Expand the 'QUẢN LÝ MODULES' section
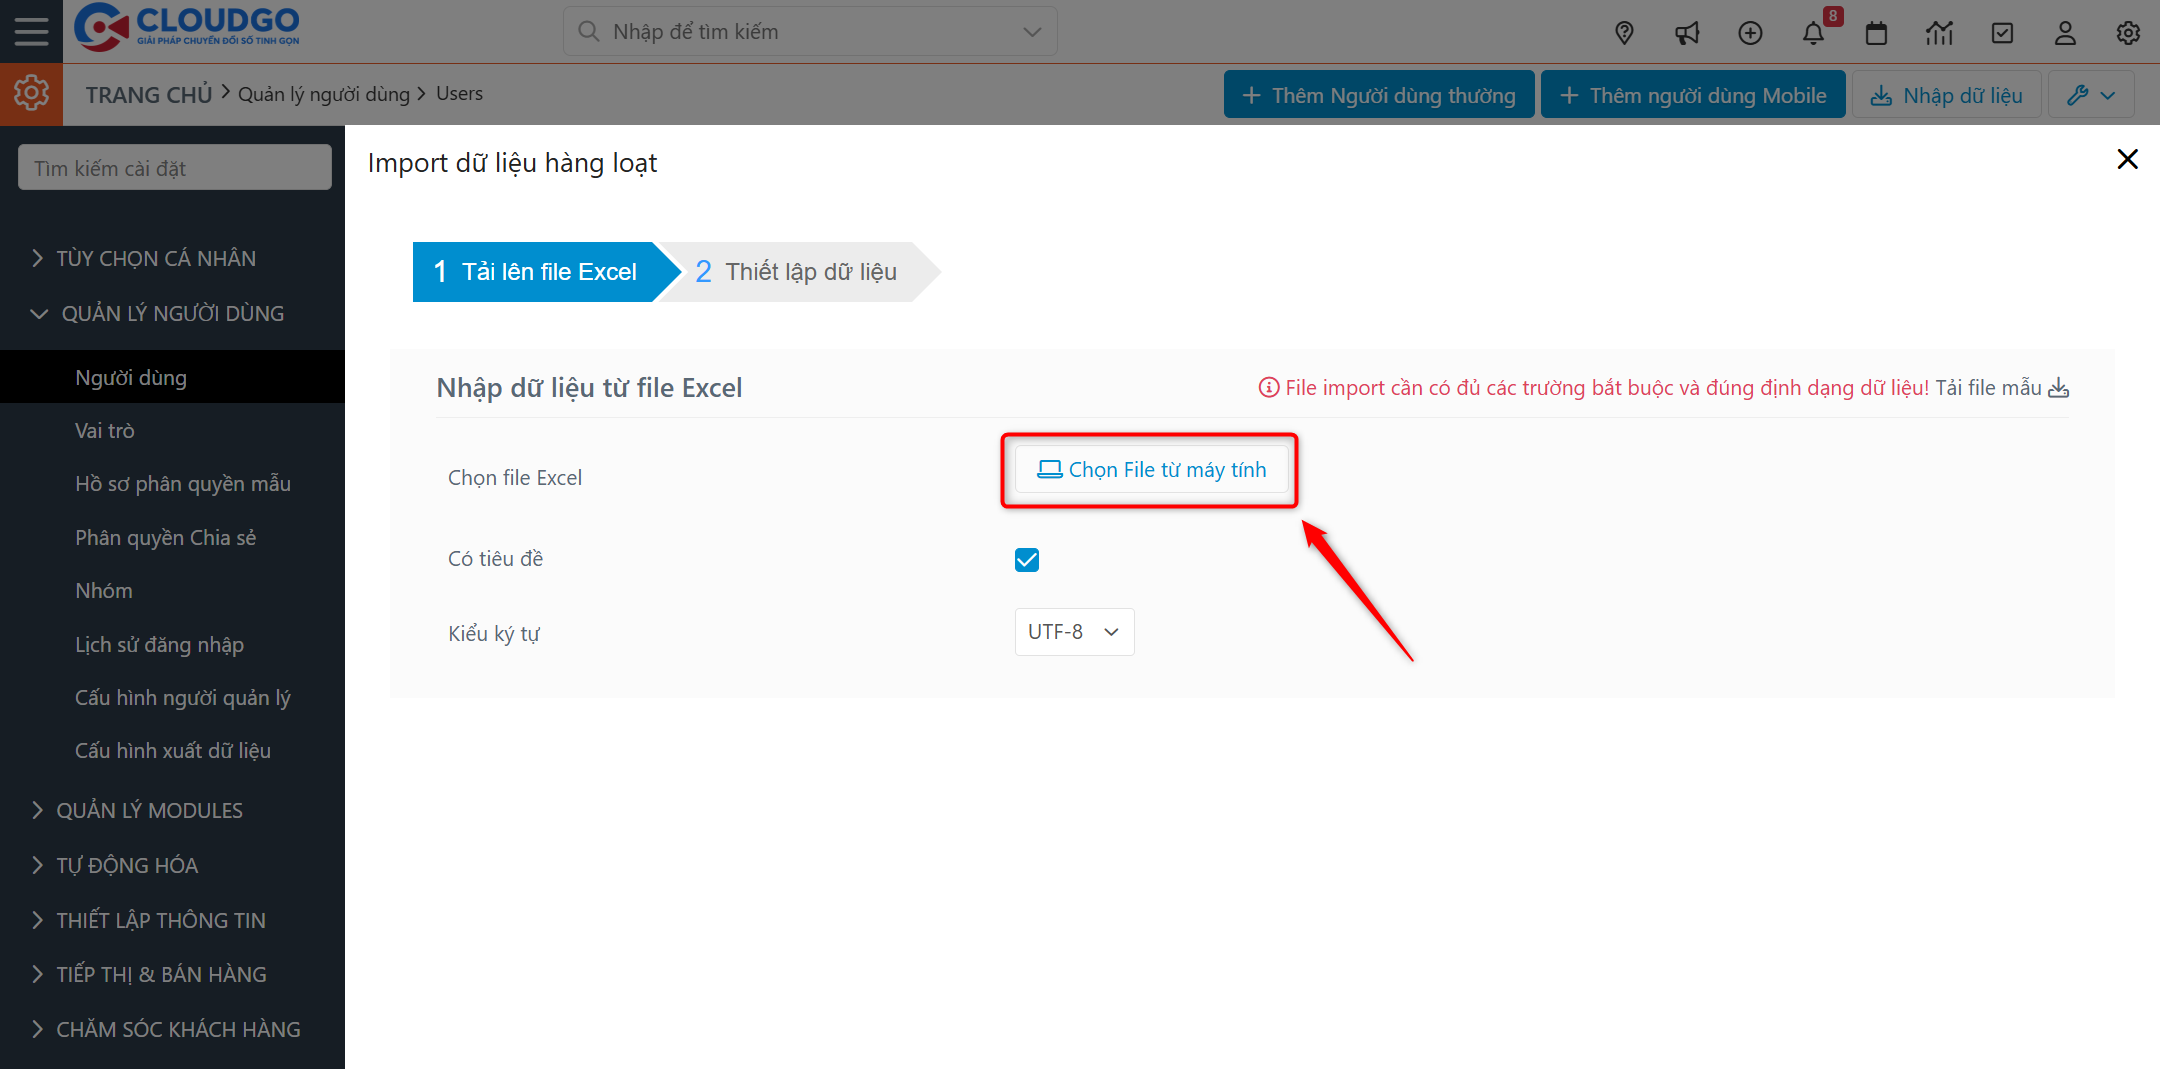This screenshot has width=2160, height=1069. click(150, 810)
